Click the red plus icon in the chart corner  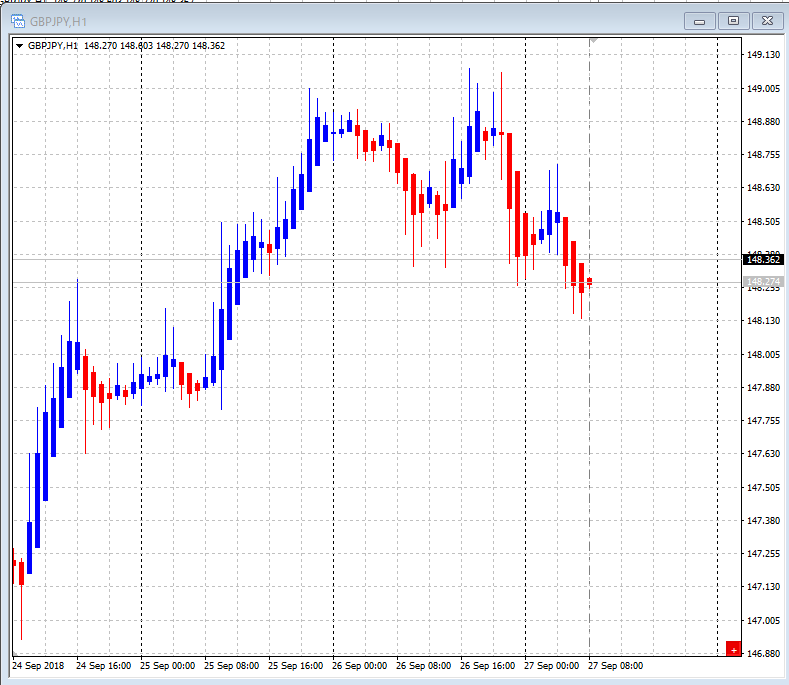(x=733, y=648)
